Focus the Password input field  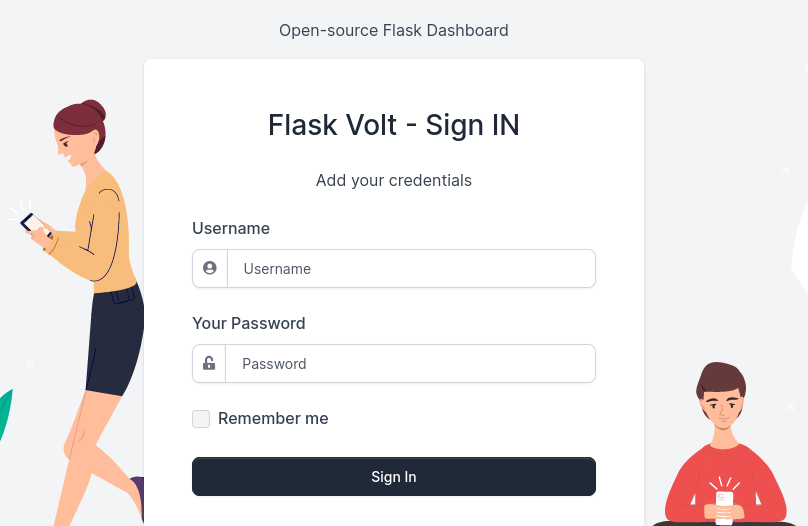tap(410, 363)
